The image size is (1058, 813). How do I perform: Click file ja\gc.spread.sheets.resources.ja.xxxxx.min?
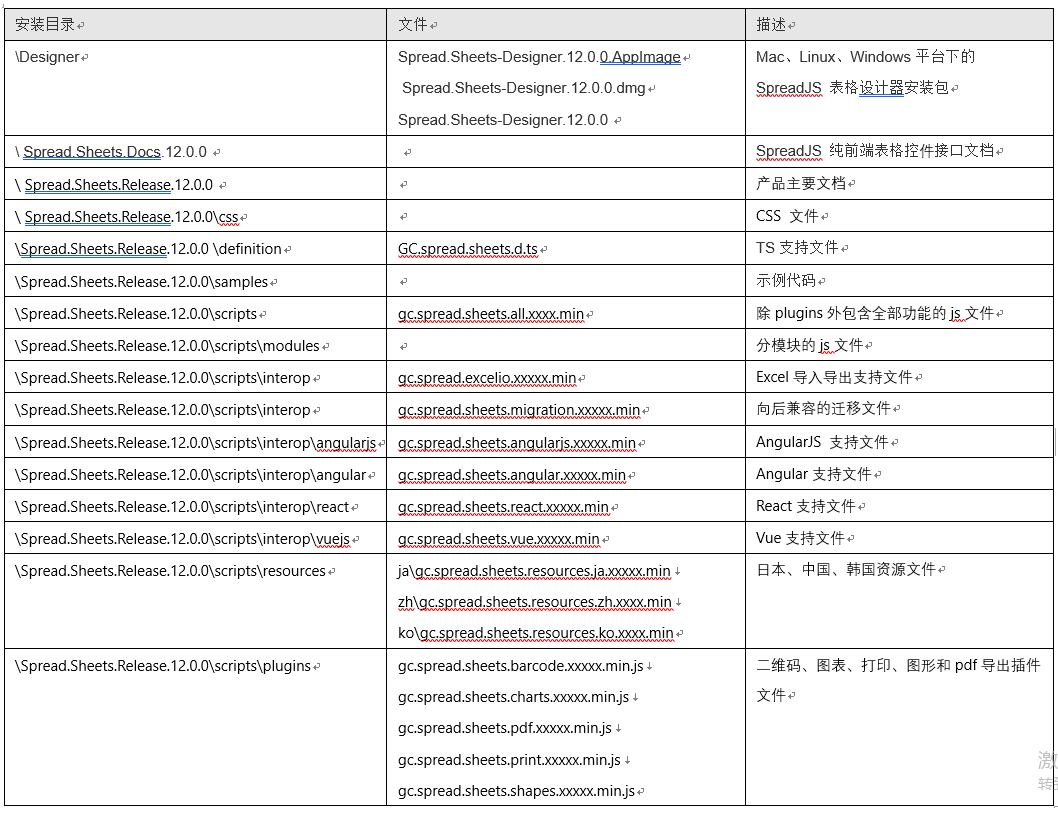pyautogui.click(x=534, y=571)
